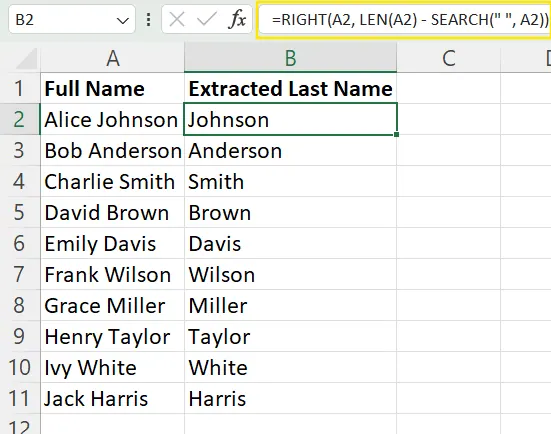The image size is (551, 434).
Task: Click cell B3 containing 'Anderson'
Action: coord(291,150)
